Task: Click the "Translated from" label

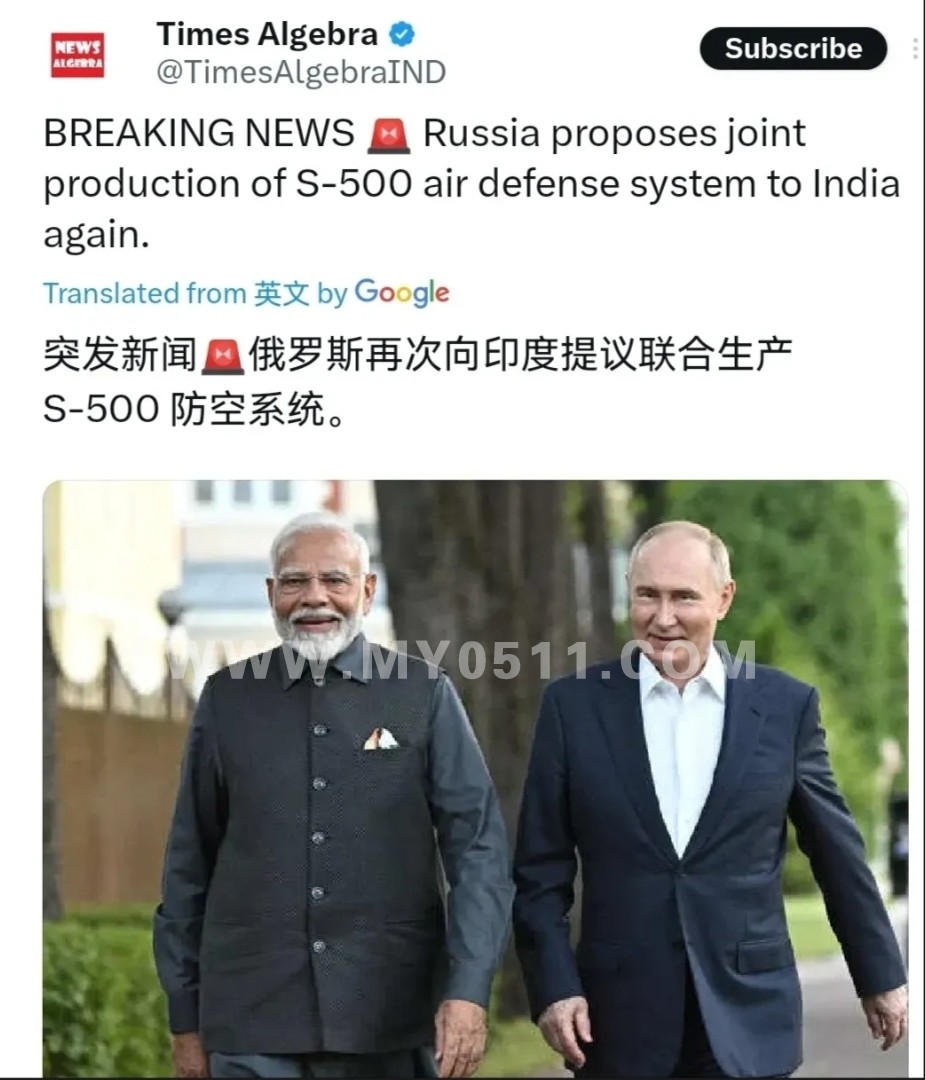Action: pos(145,293)
